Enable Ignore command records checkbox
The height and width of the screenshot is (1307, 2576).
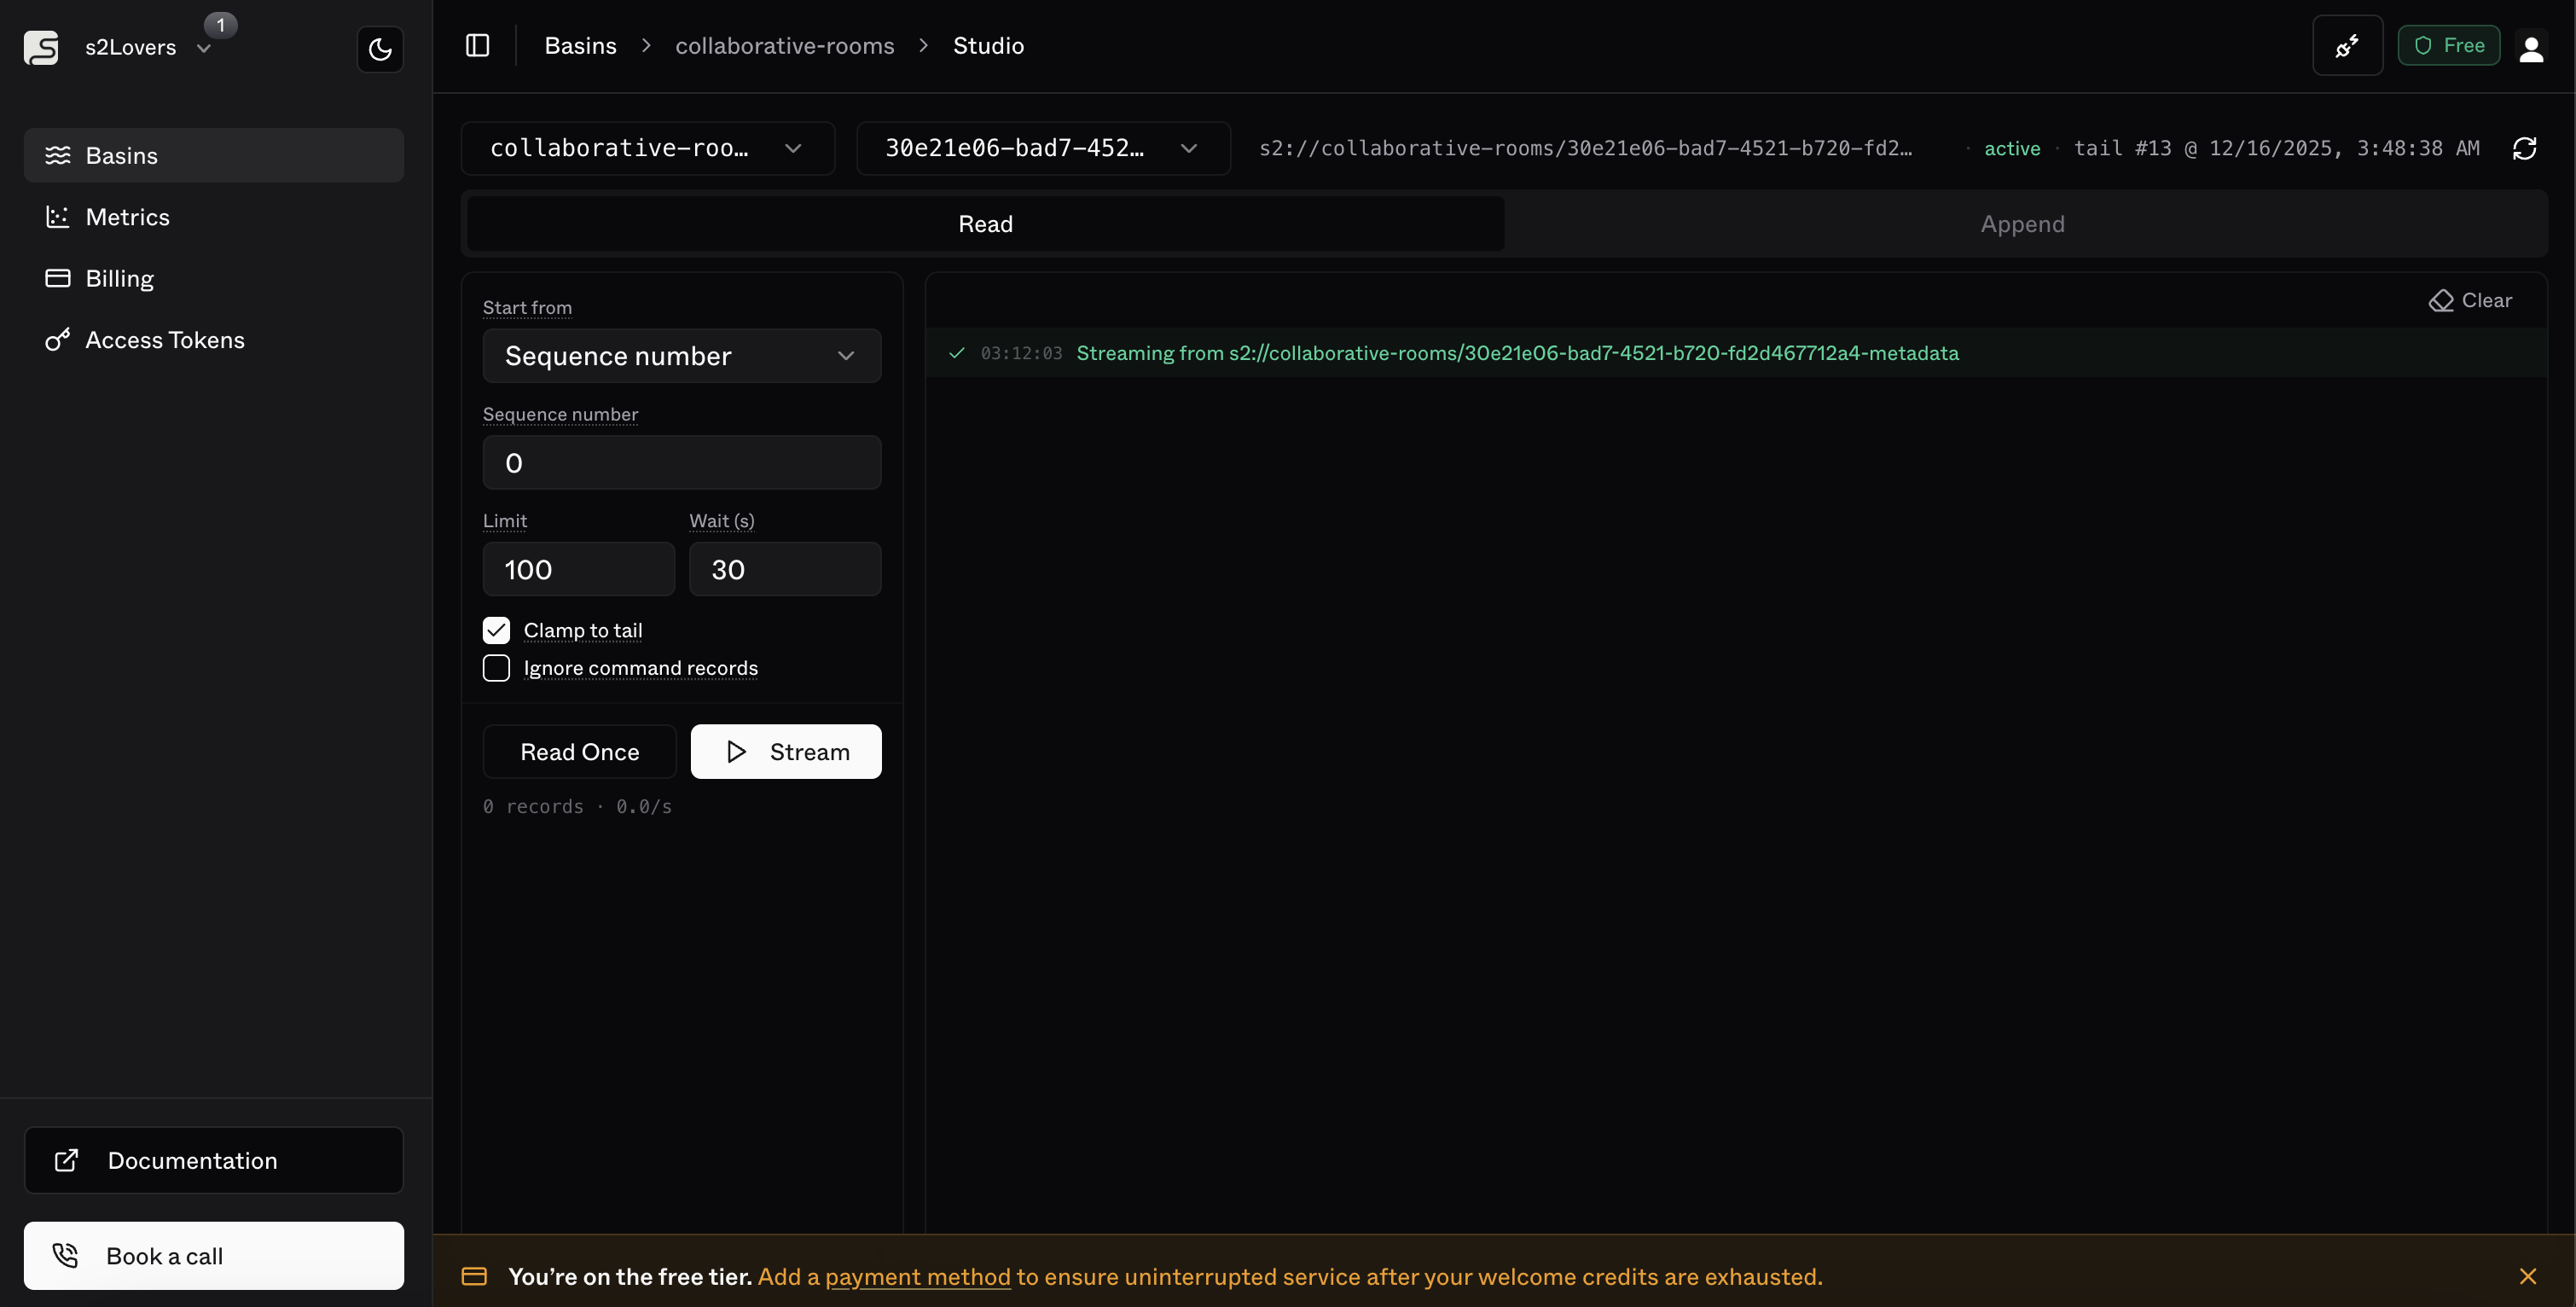coord(496,668)
